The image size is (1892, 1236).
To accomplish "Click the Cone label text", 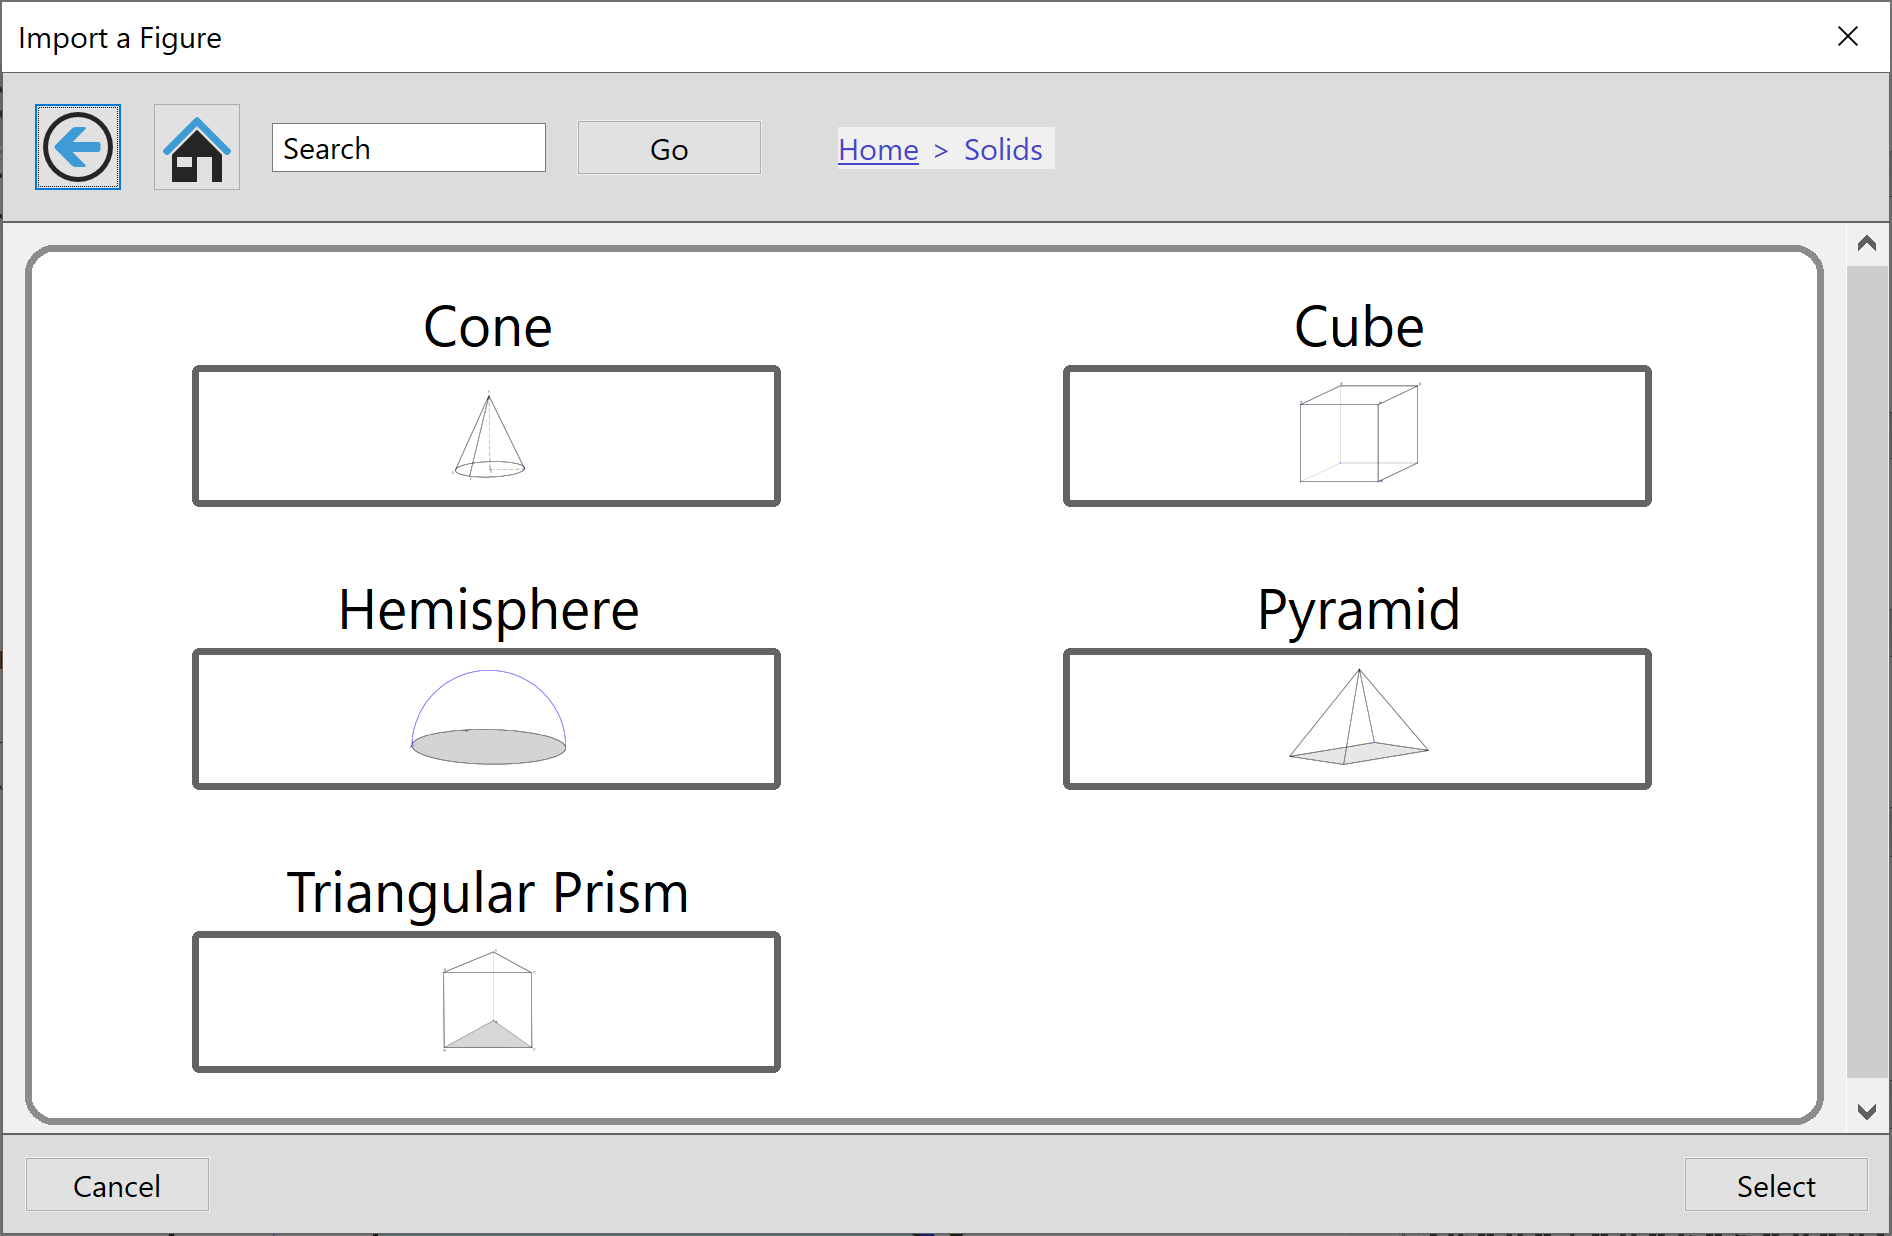I will click(487, 327).
